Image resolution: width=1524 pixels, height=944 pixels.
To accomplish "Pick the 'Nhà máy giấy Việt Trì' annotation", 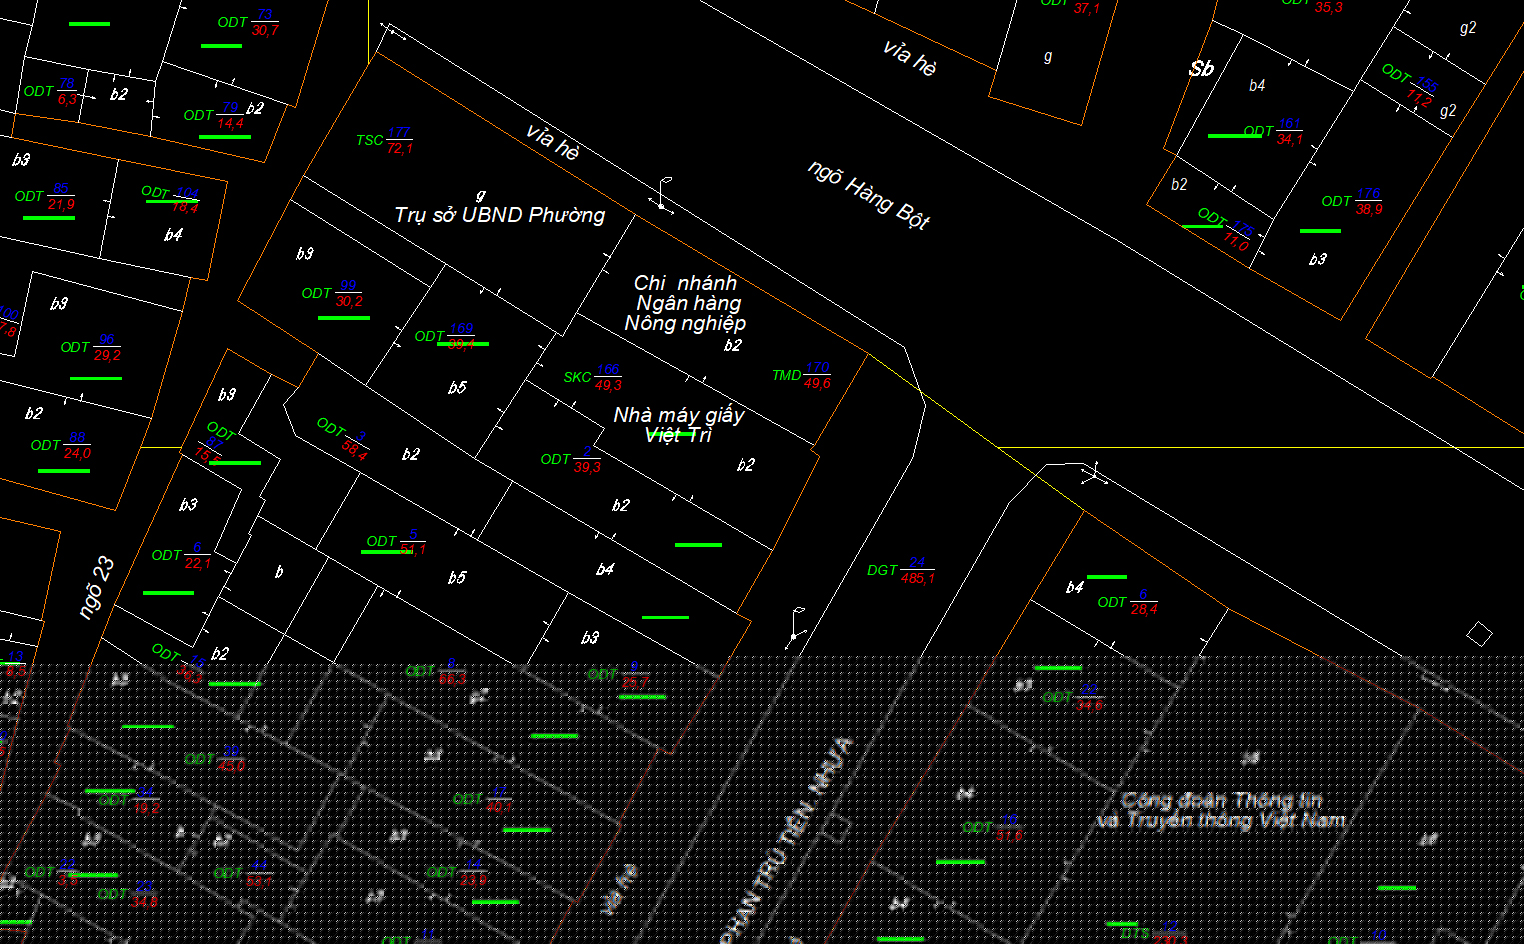I will pos(678,424).
